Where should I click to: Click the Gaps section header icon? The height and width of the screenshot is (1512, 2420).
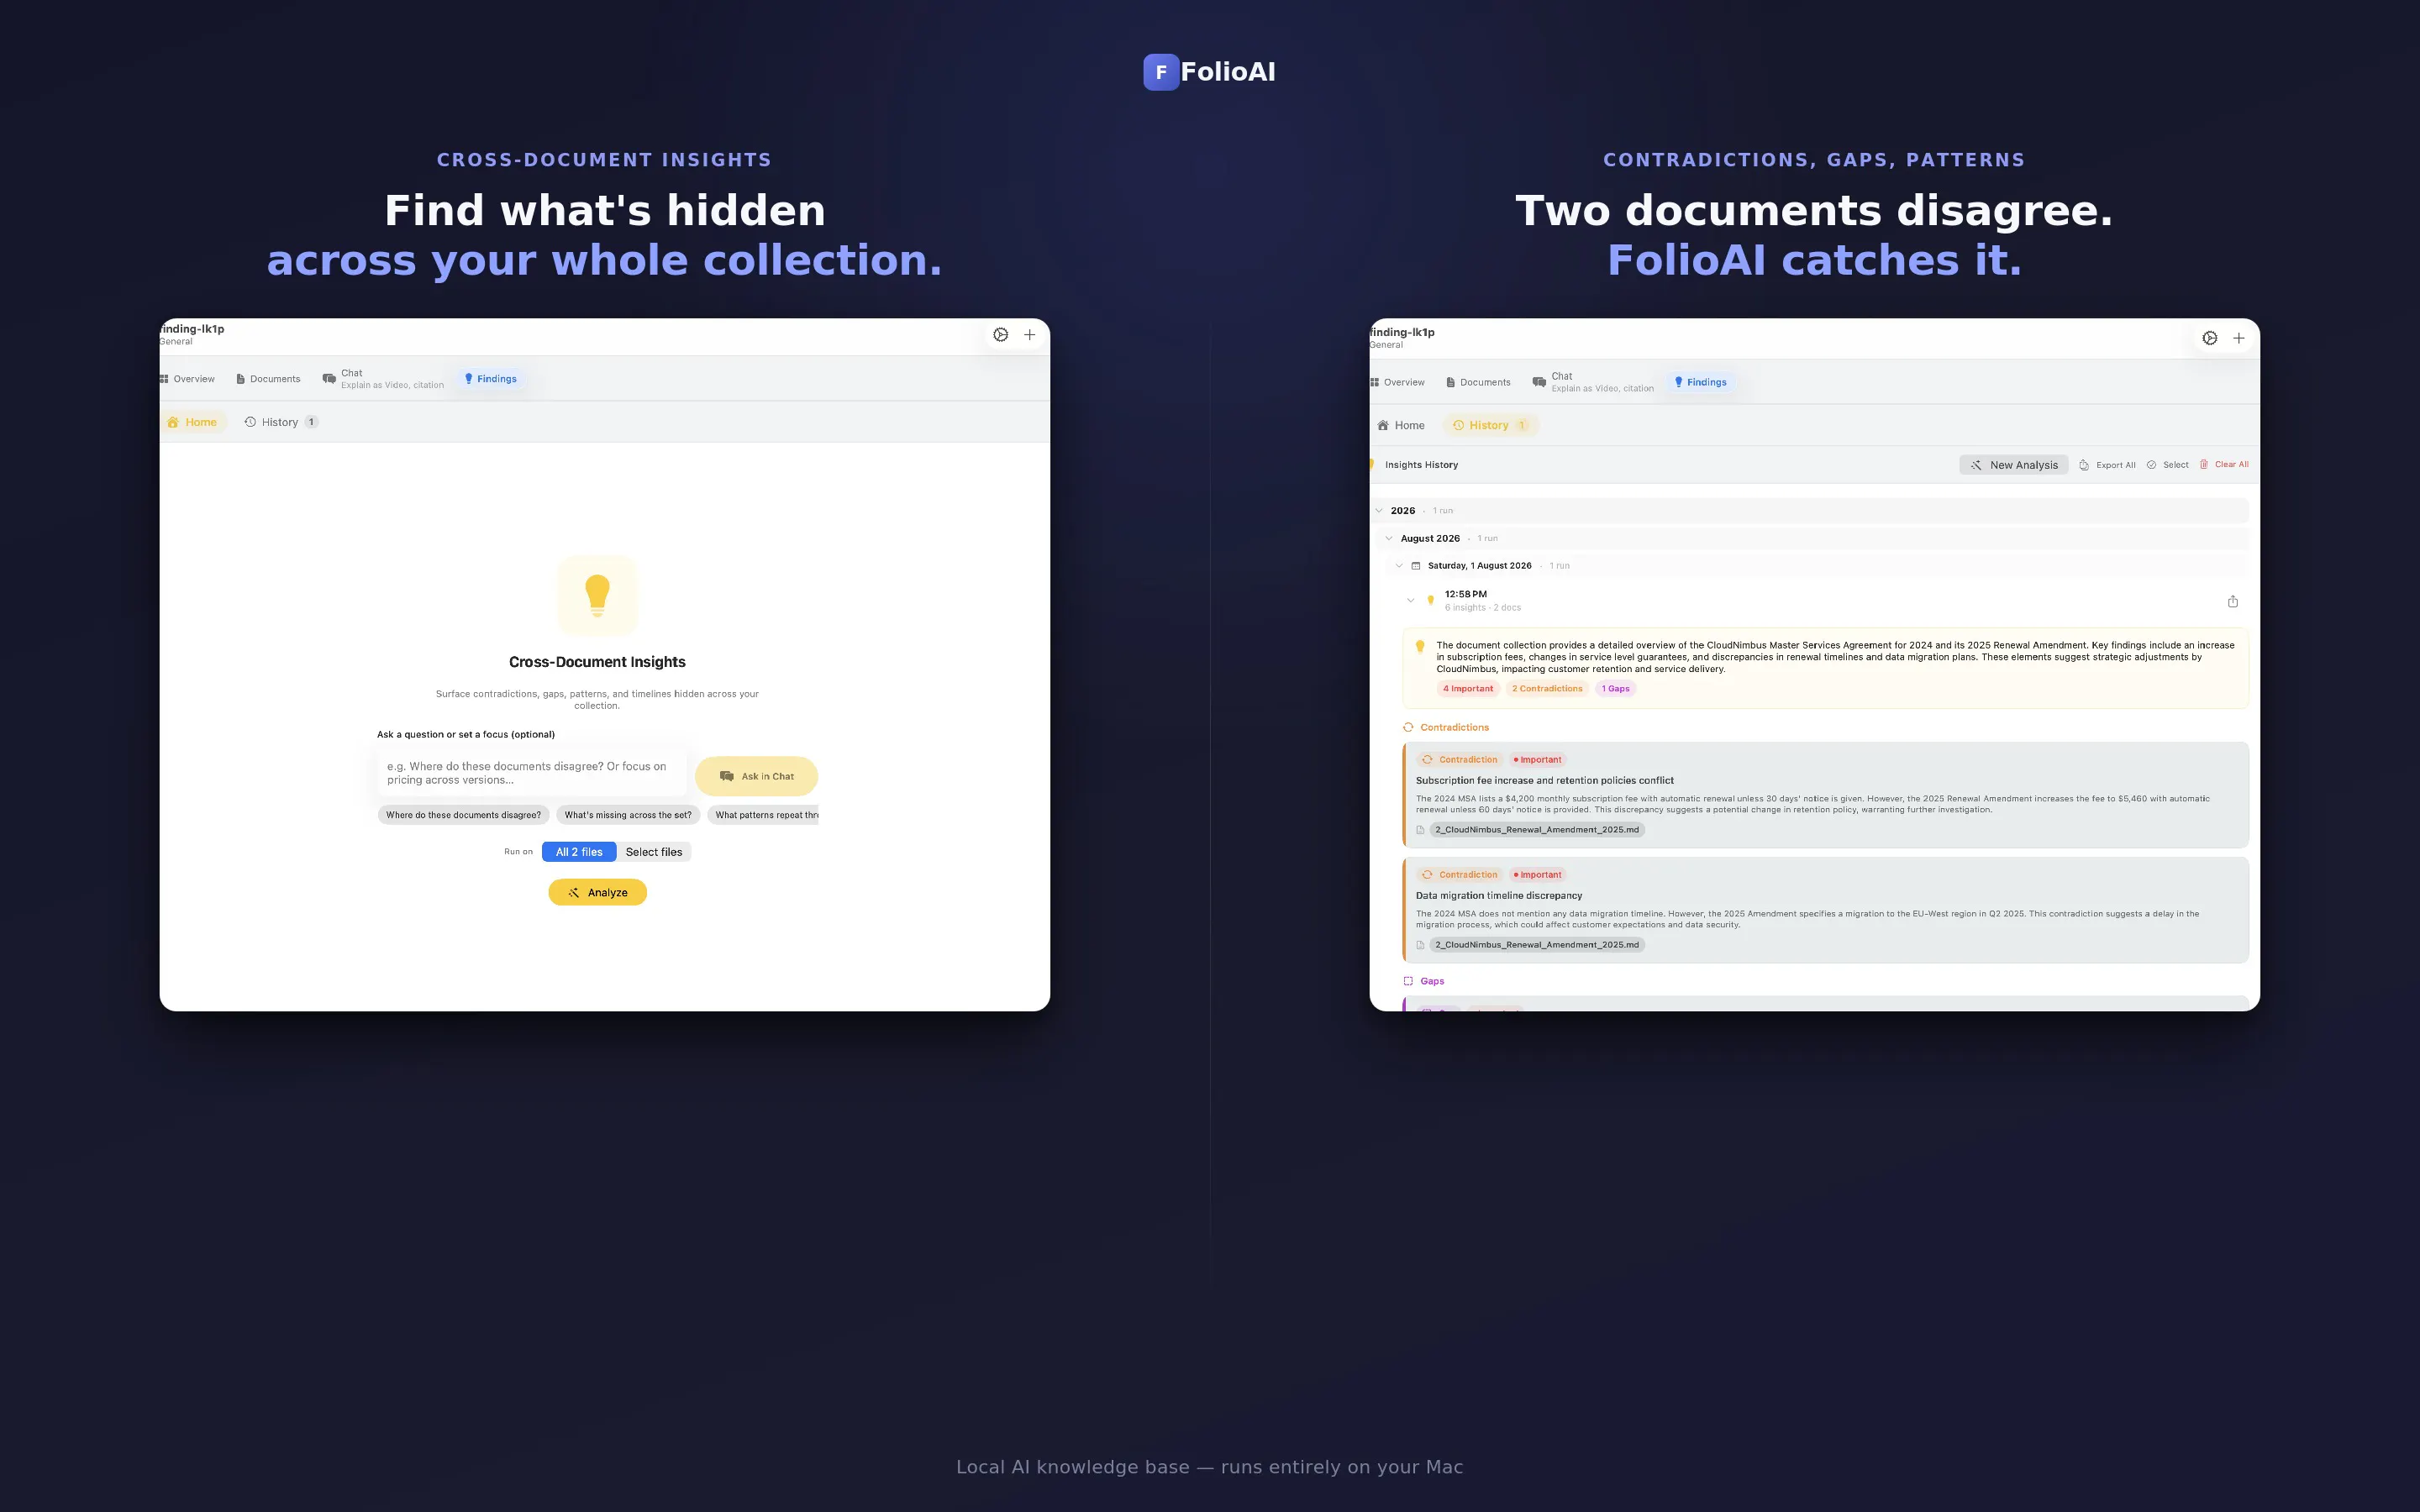coord(1408,981)
